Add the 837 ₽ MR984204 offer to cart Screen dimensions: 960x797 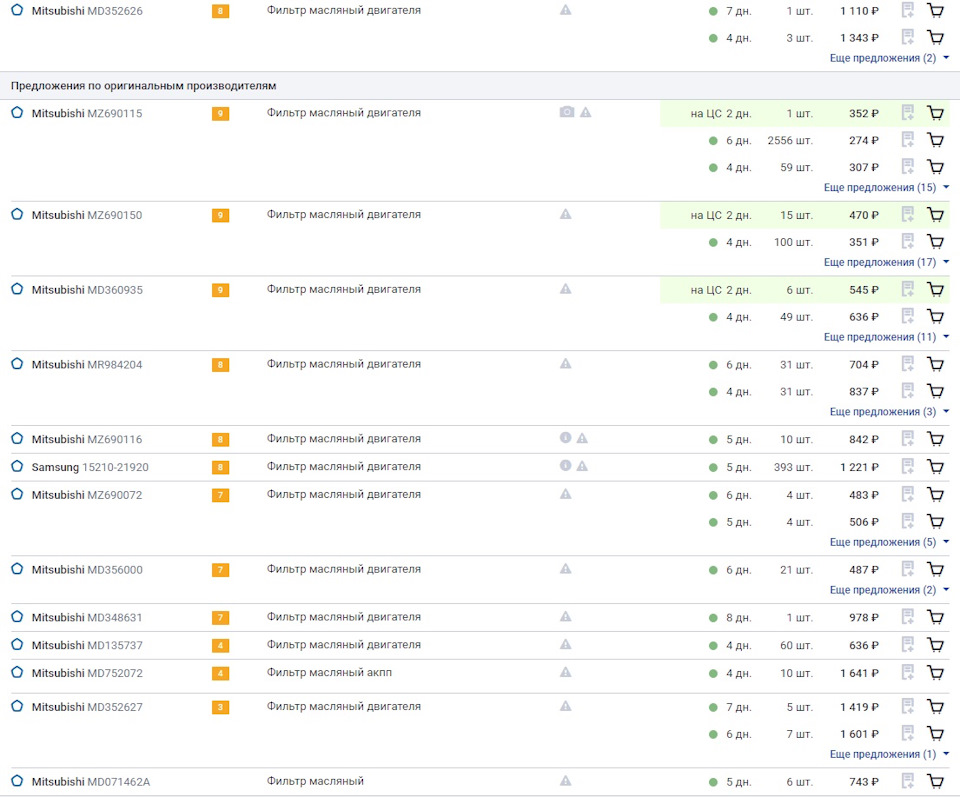(x=935, y=391)
